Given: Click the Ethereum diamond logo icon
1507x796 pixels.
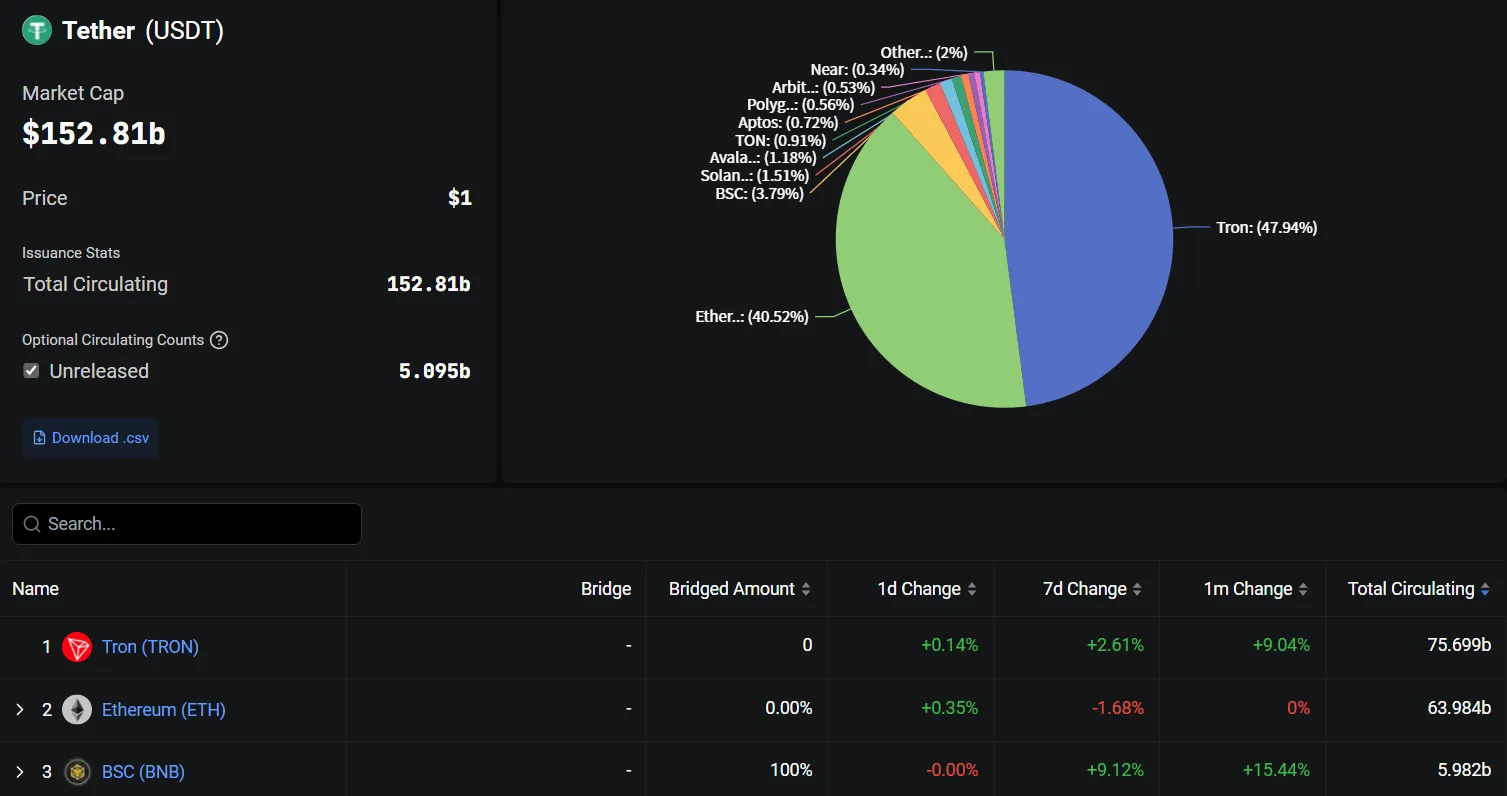Looking at the screenshot, I should click(77, 710).
